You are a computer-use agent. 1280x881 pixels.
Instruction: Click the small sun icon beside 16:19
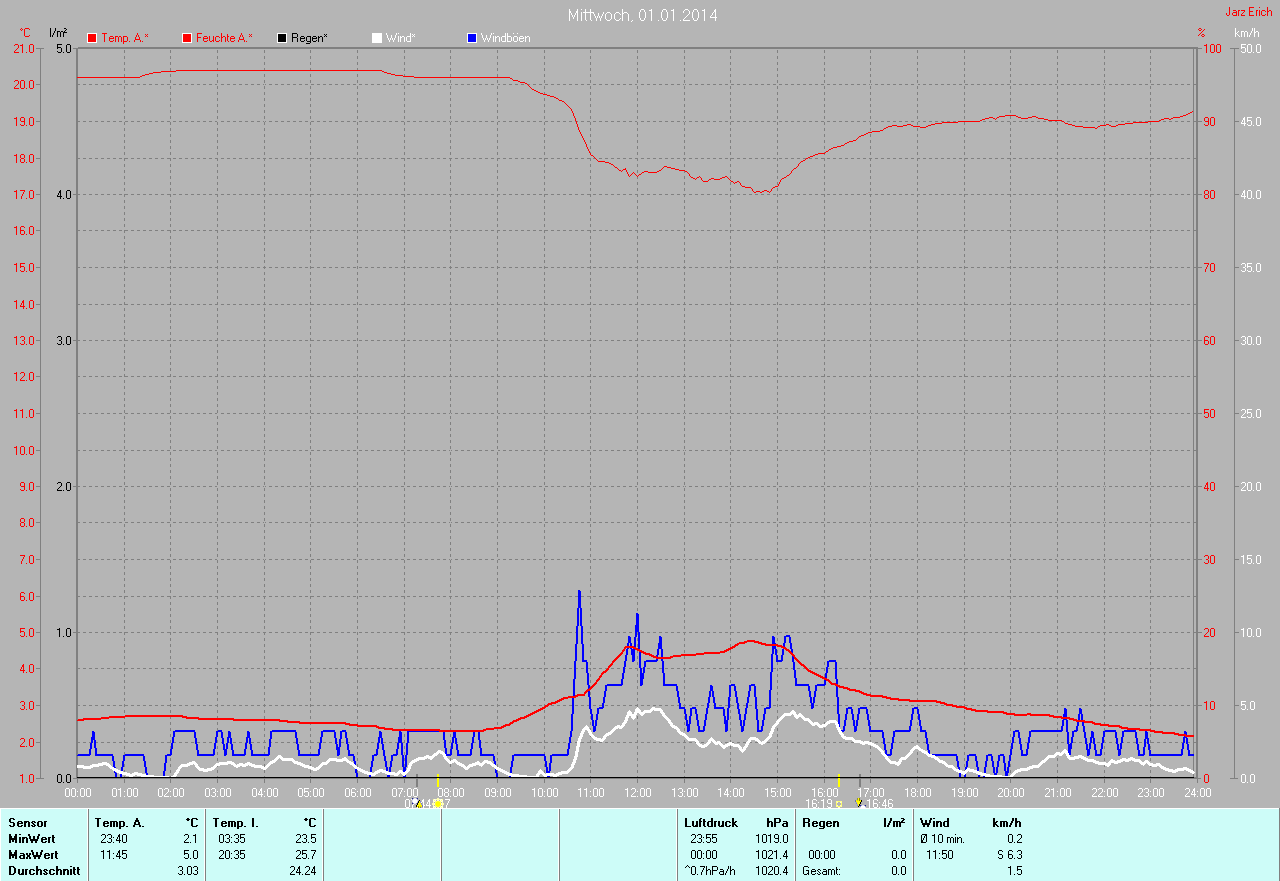[839, 803]
